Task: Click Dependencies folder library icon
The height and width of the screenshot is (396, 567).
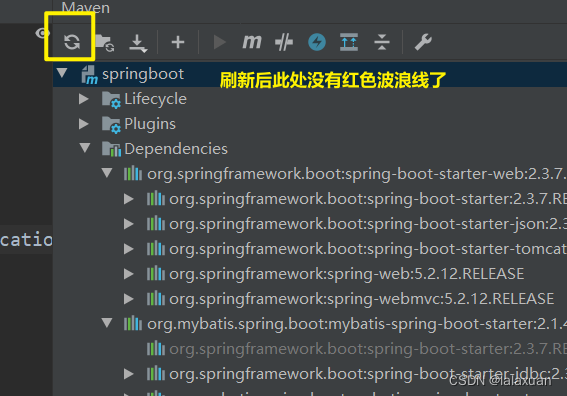Action: tap(111, 149)
